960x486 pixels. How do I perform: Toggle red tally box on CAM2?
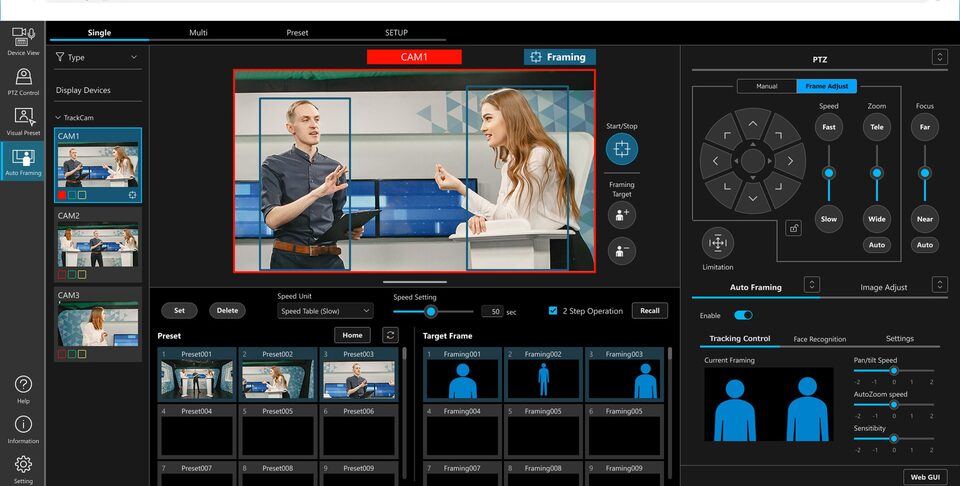click(62, 274)
